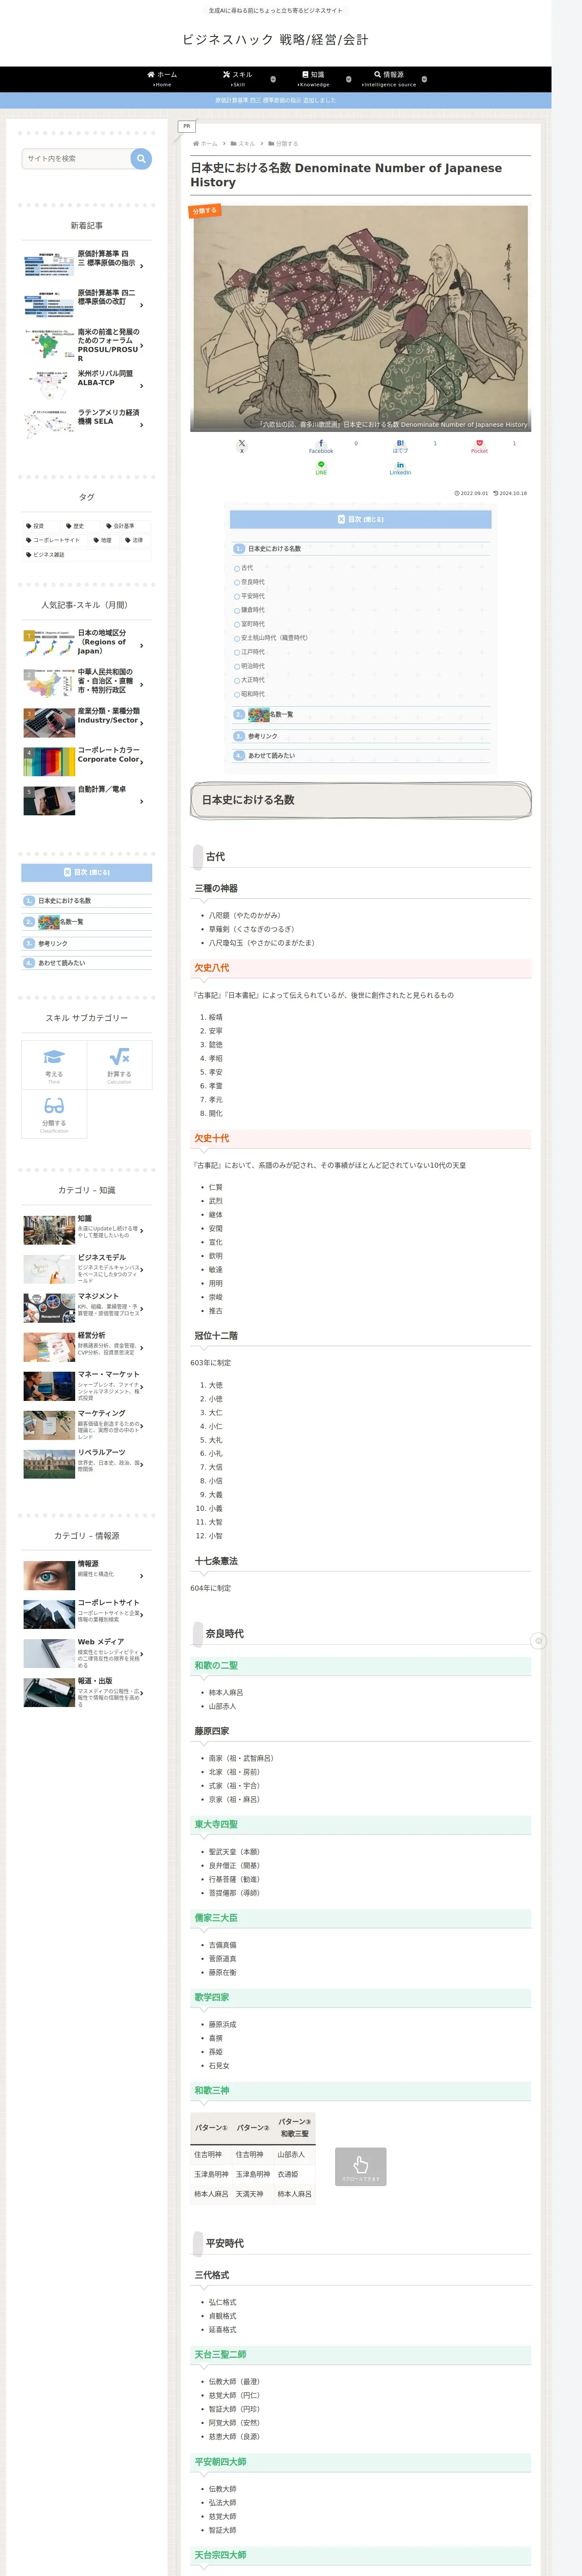Open popular article コーポレートカラー
Image resolution: width=582 pixels, height=2576 pixels.
click(87, 761)
